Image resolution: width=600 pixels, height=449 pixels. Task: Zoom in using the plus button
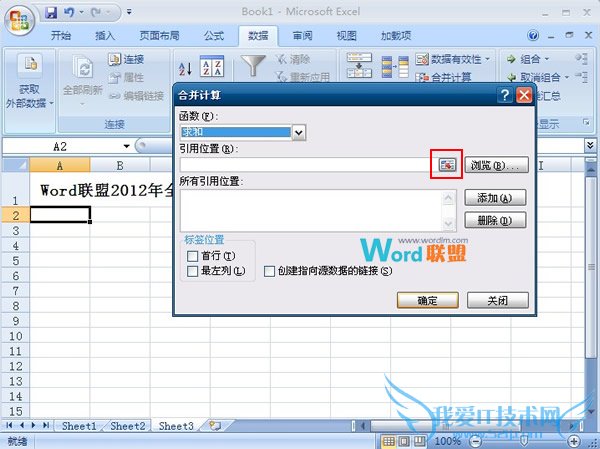click(x=574, y=441)
